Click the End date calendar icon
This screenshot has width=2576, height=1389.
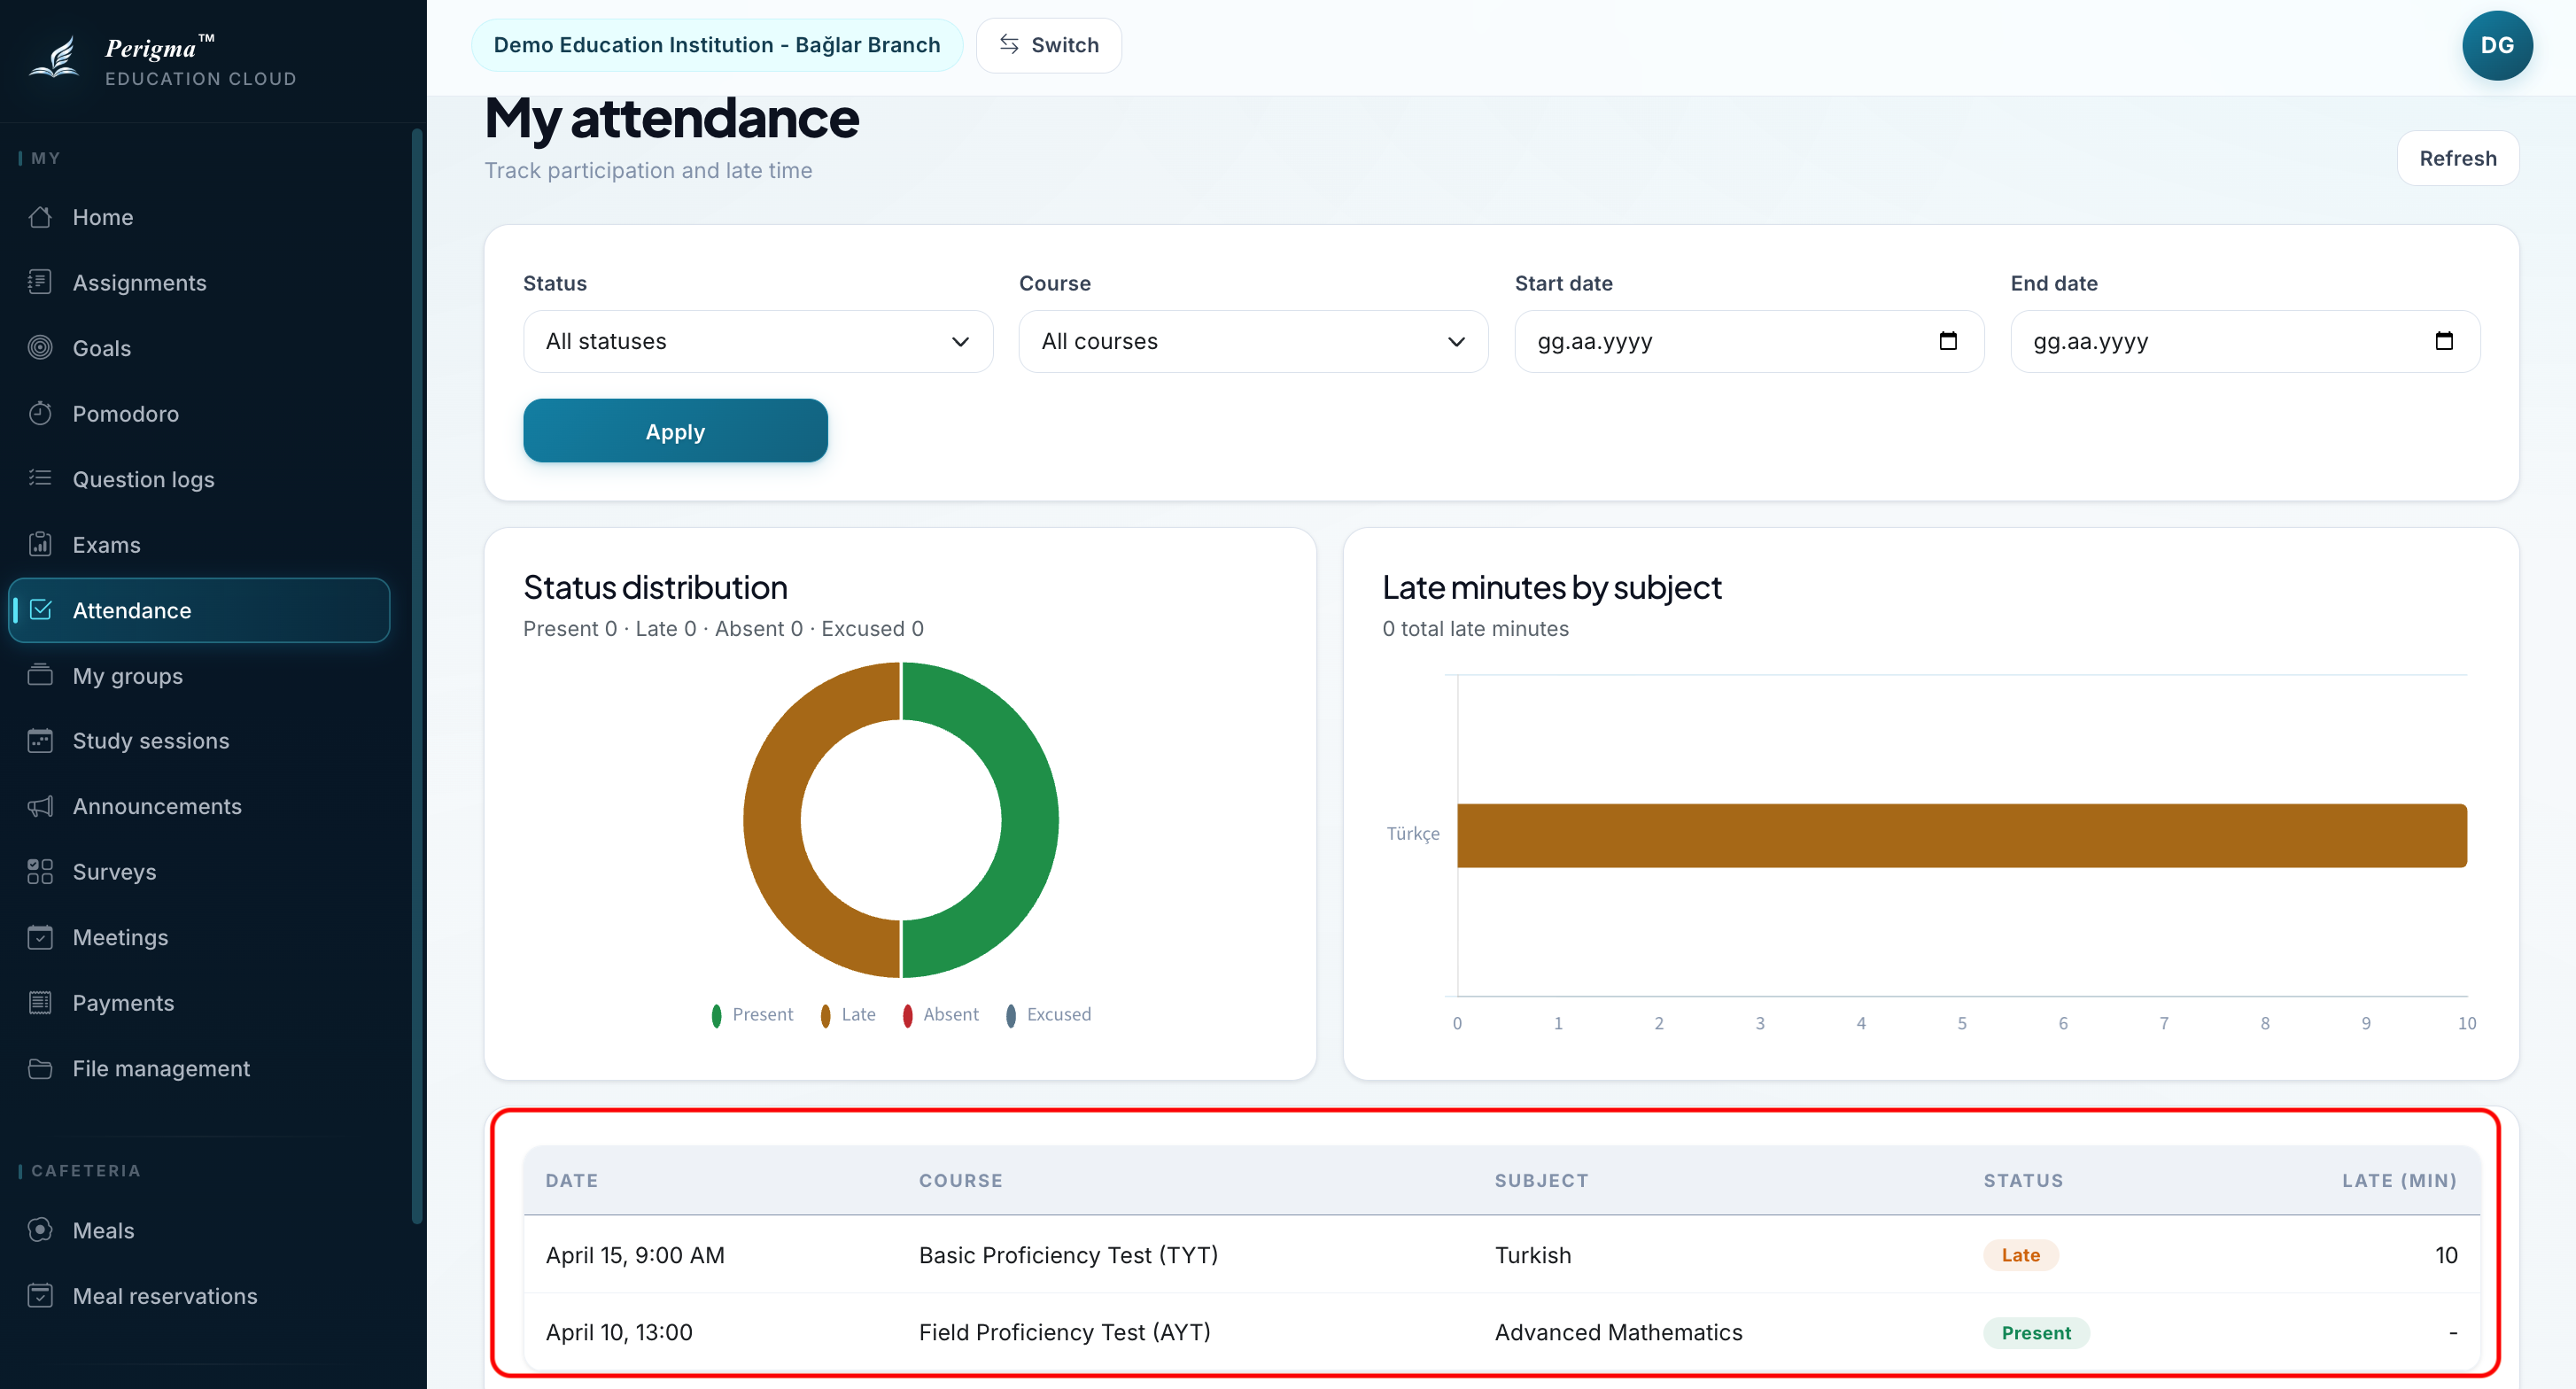(x=2443, y=341)
